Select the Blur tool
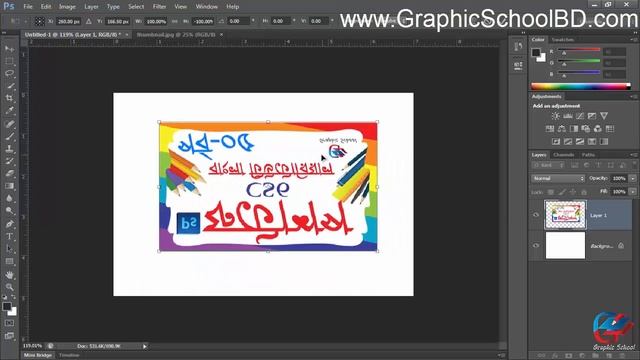Screen dimensions: 640x360 9,198
